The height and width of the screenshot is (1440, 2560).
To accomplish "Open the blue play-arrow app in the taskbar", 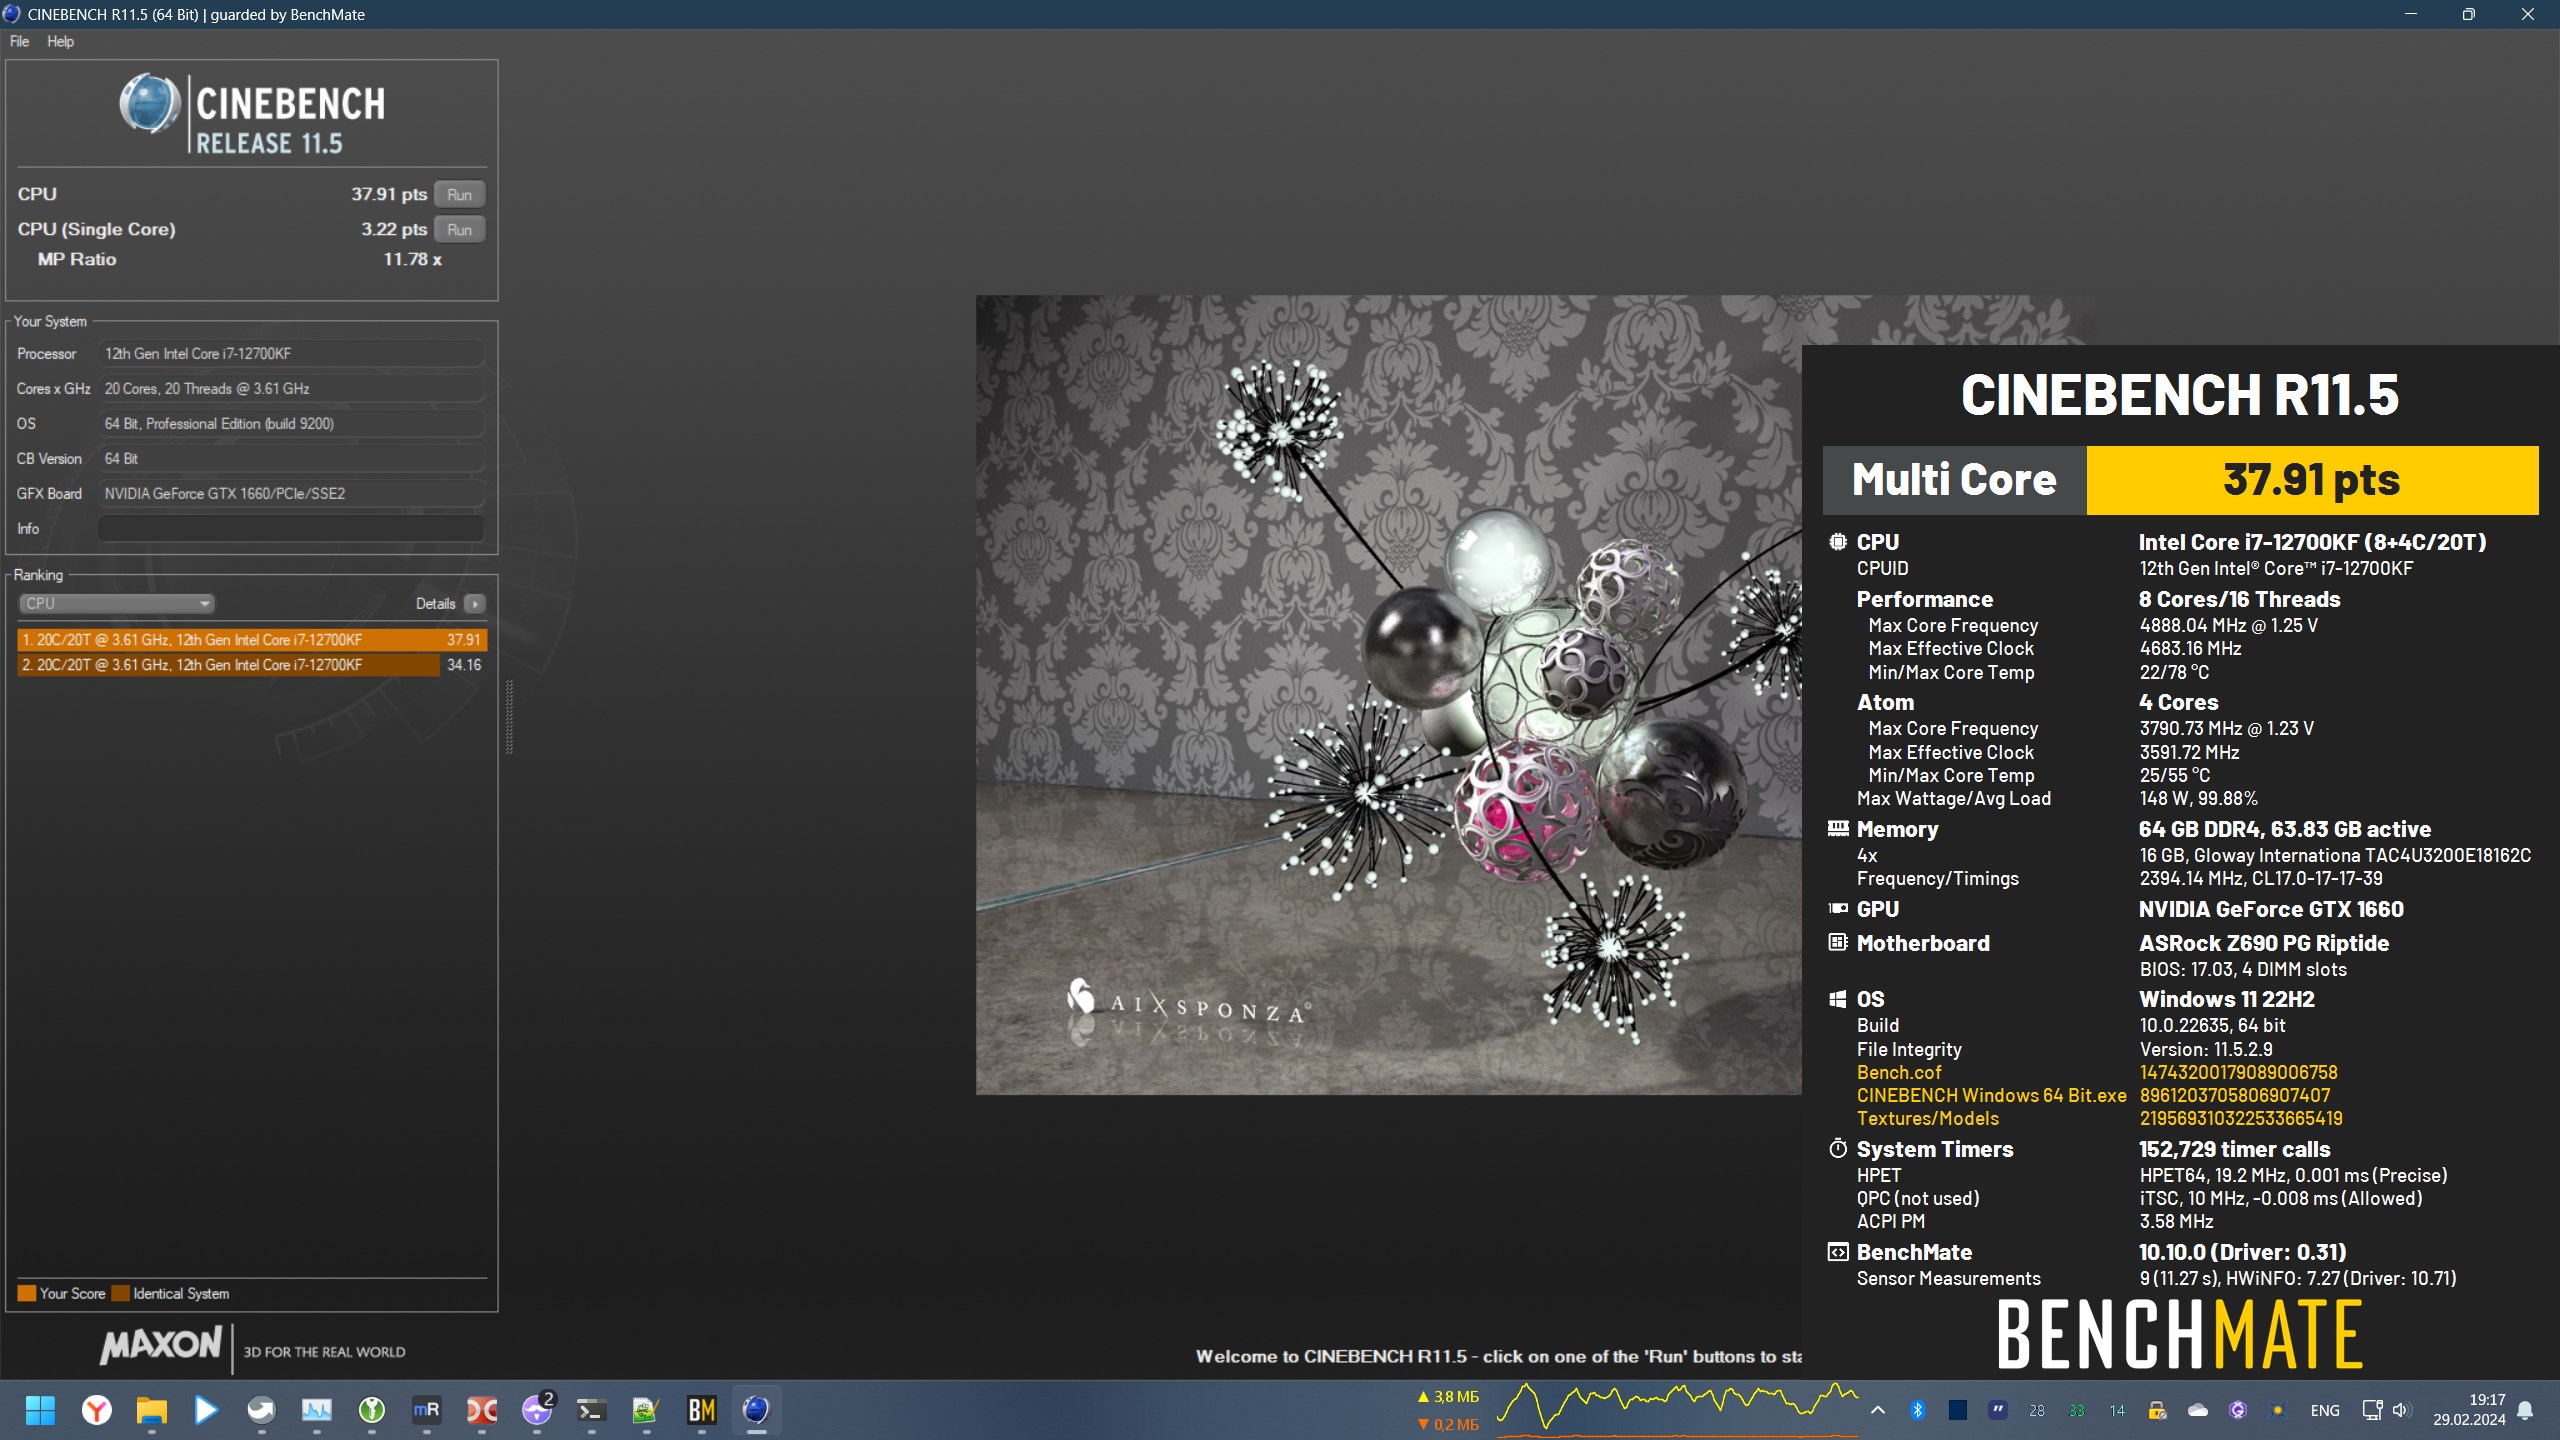I will pyautogui.click(x=206, y=1410).
